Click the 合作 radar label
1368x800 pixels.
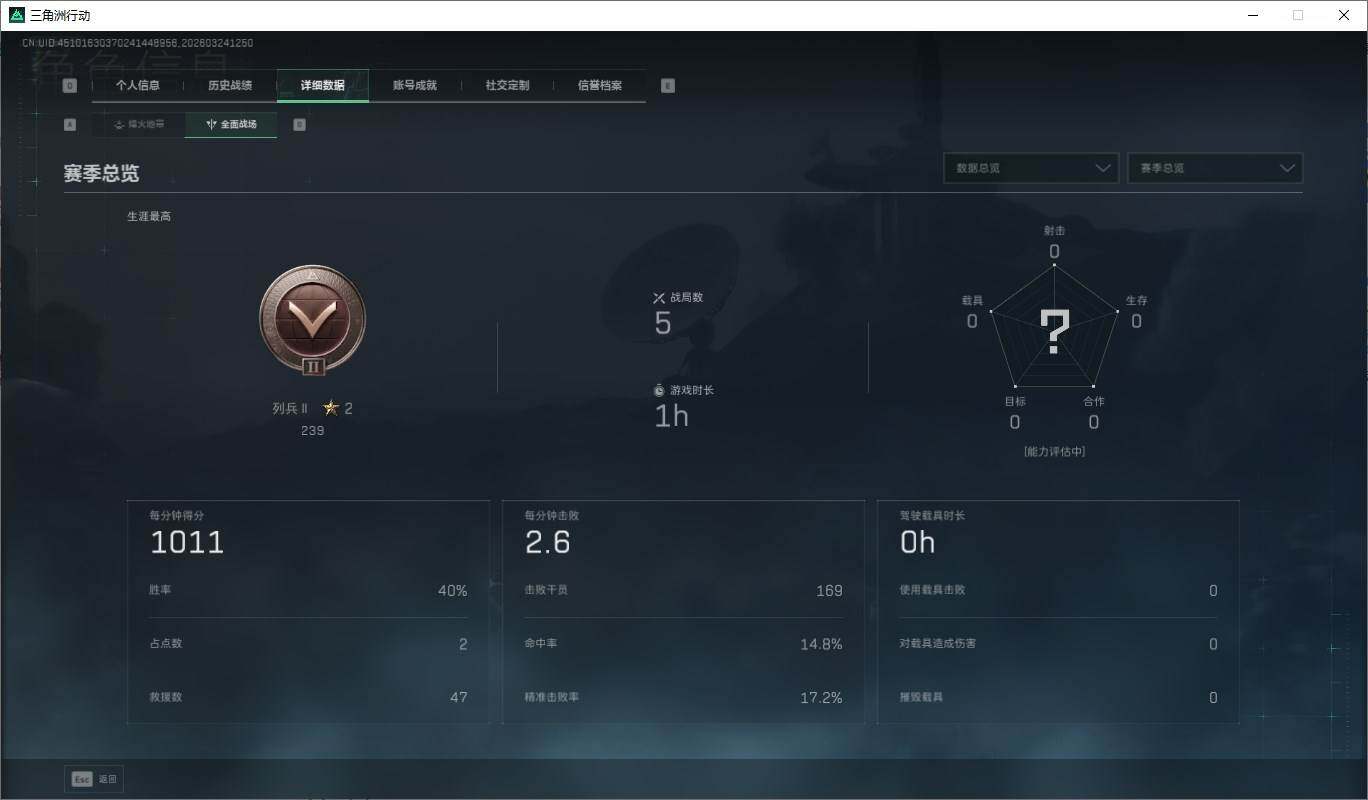[x=1094, y=402]
